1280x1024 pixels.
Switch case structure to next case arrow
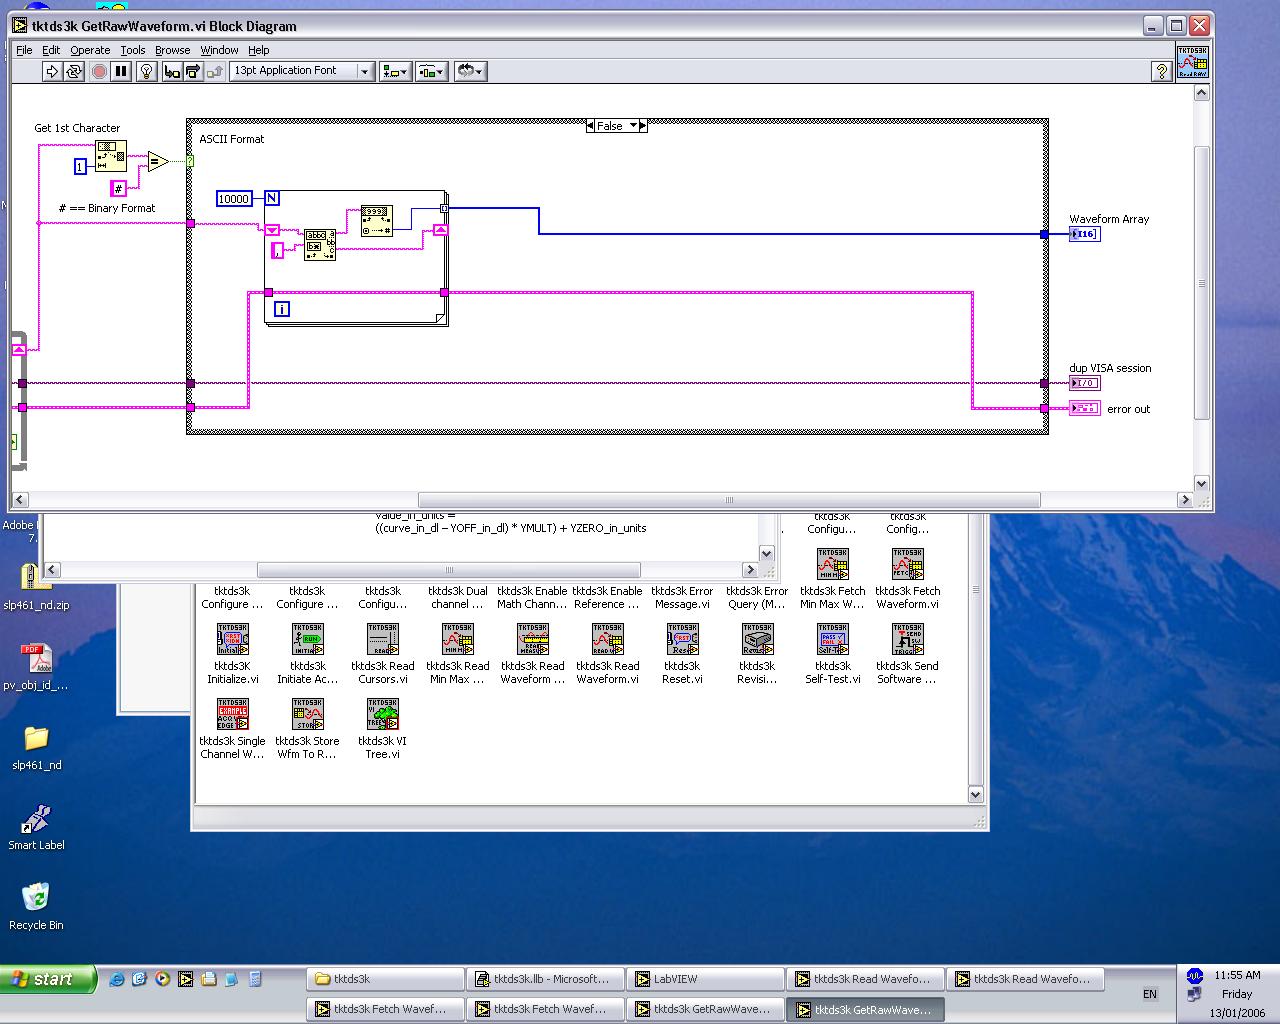(x=643, y=126)
